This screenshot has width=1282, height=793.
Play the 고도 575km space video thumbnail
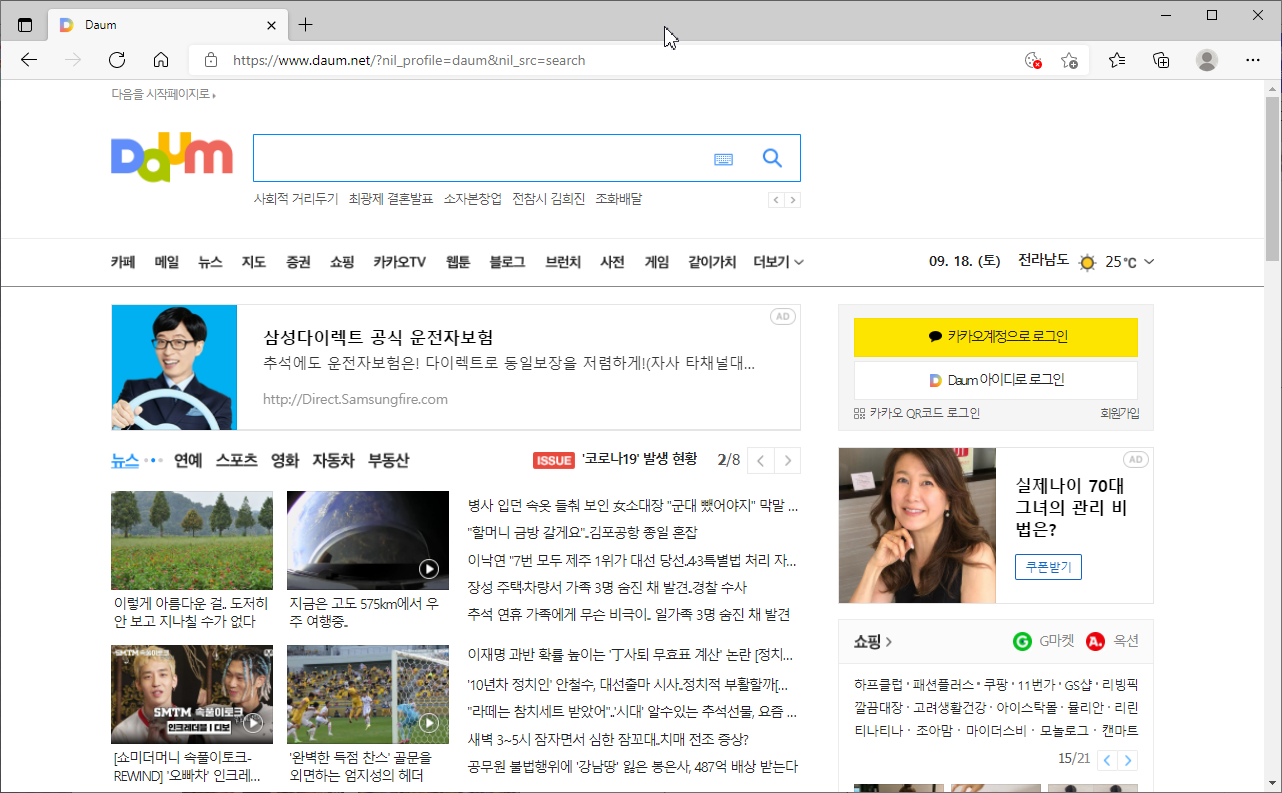pos(368,540)
